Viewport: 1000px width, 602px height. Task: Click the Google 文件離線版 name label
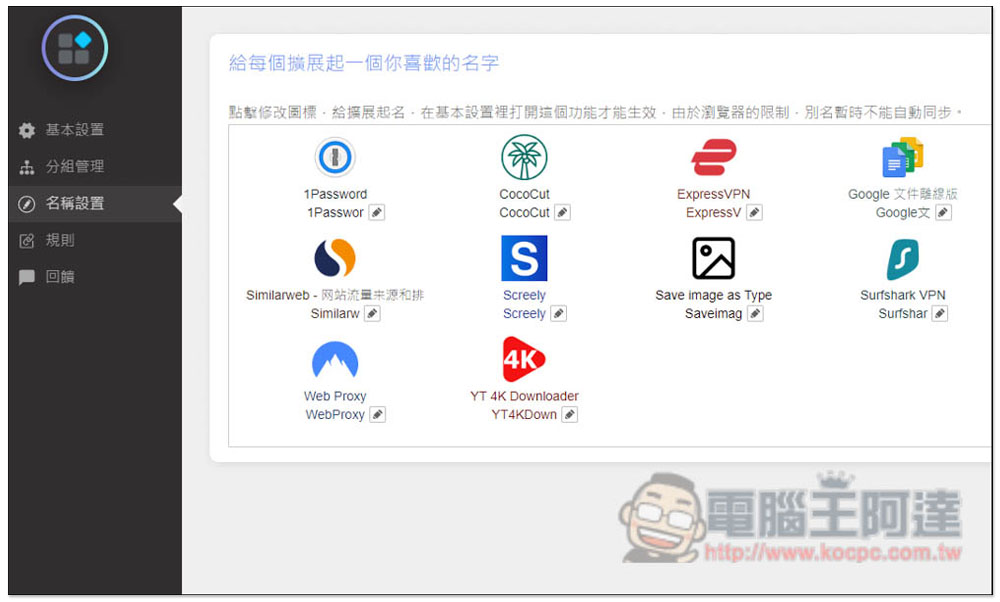pyautogui.click(x=902, y=194)
